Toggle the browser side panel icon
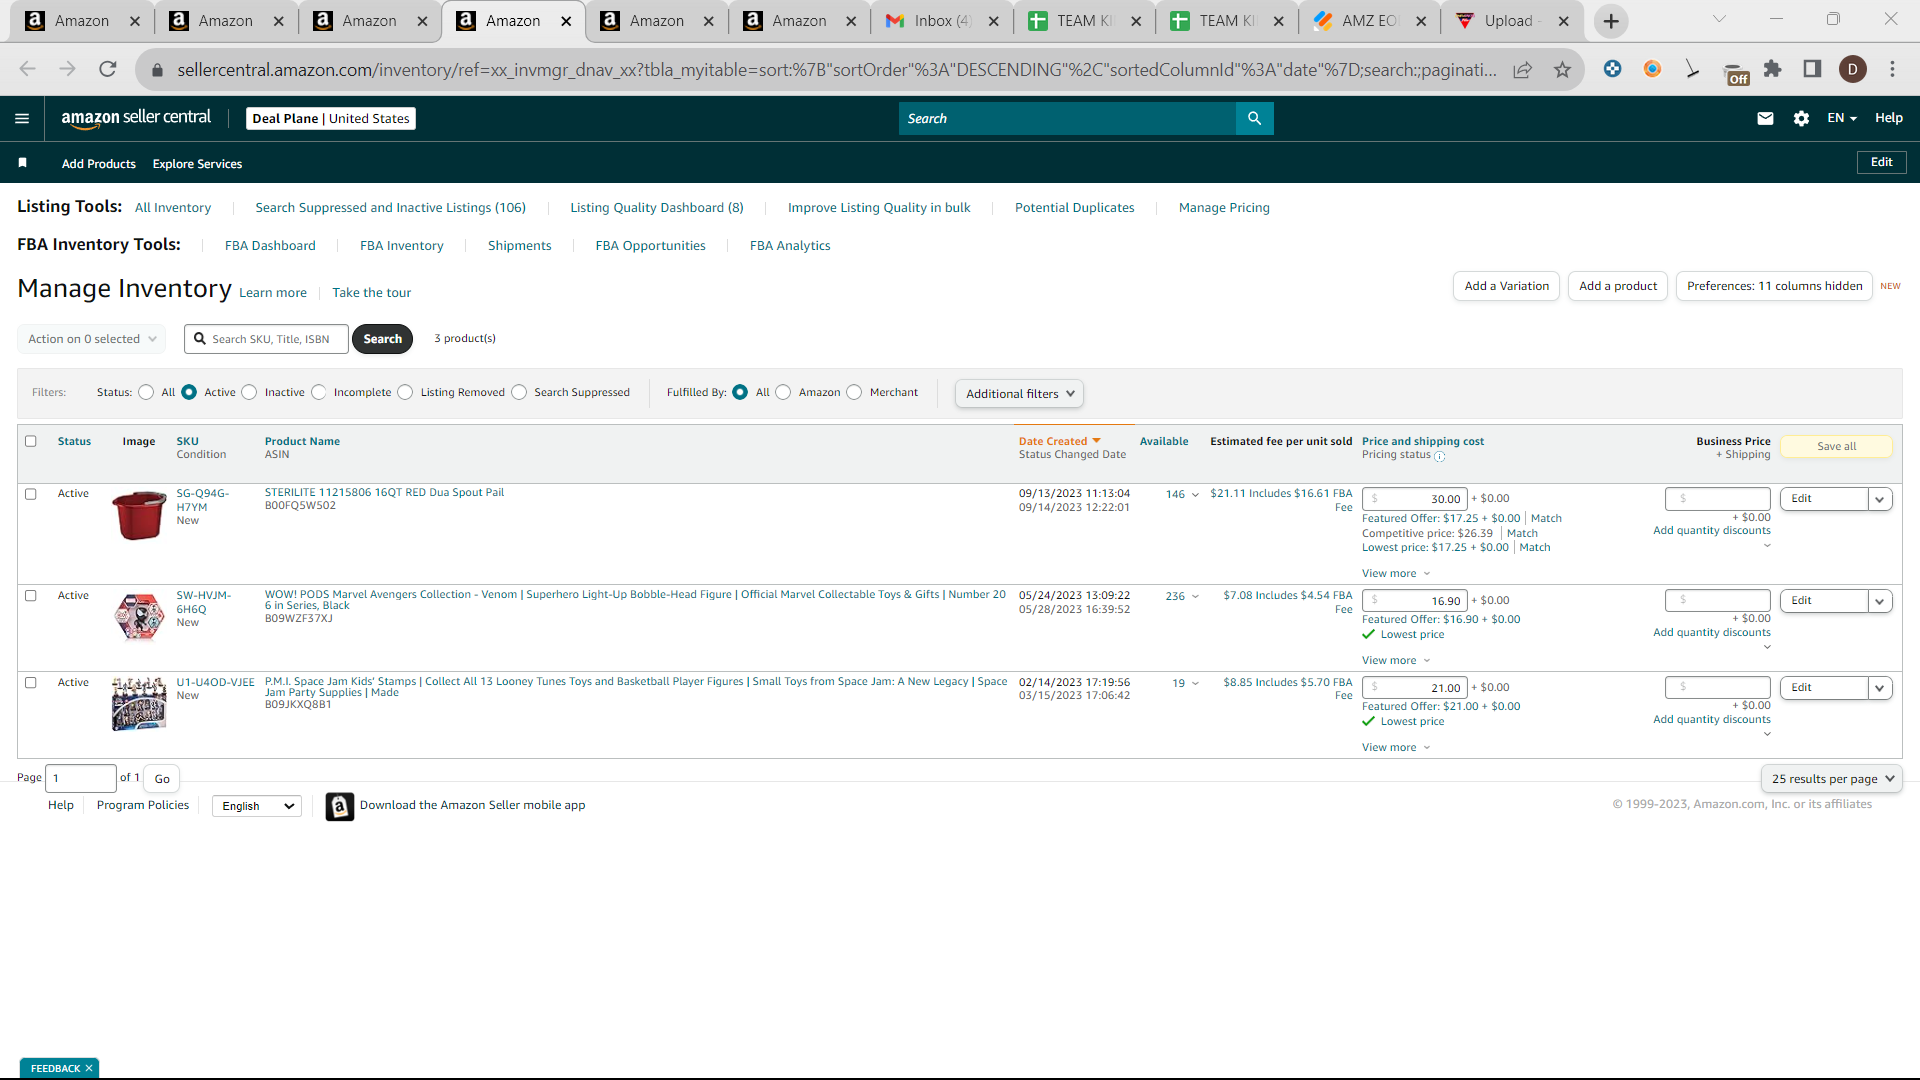 pyautogui.click(x=1812, y=69)
